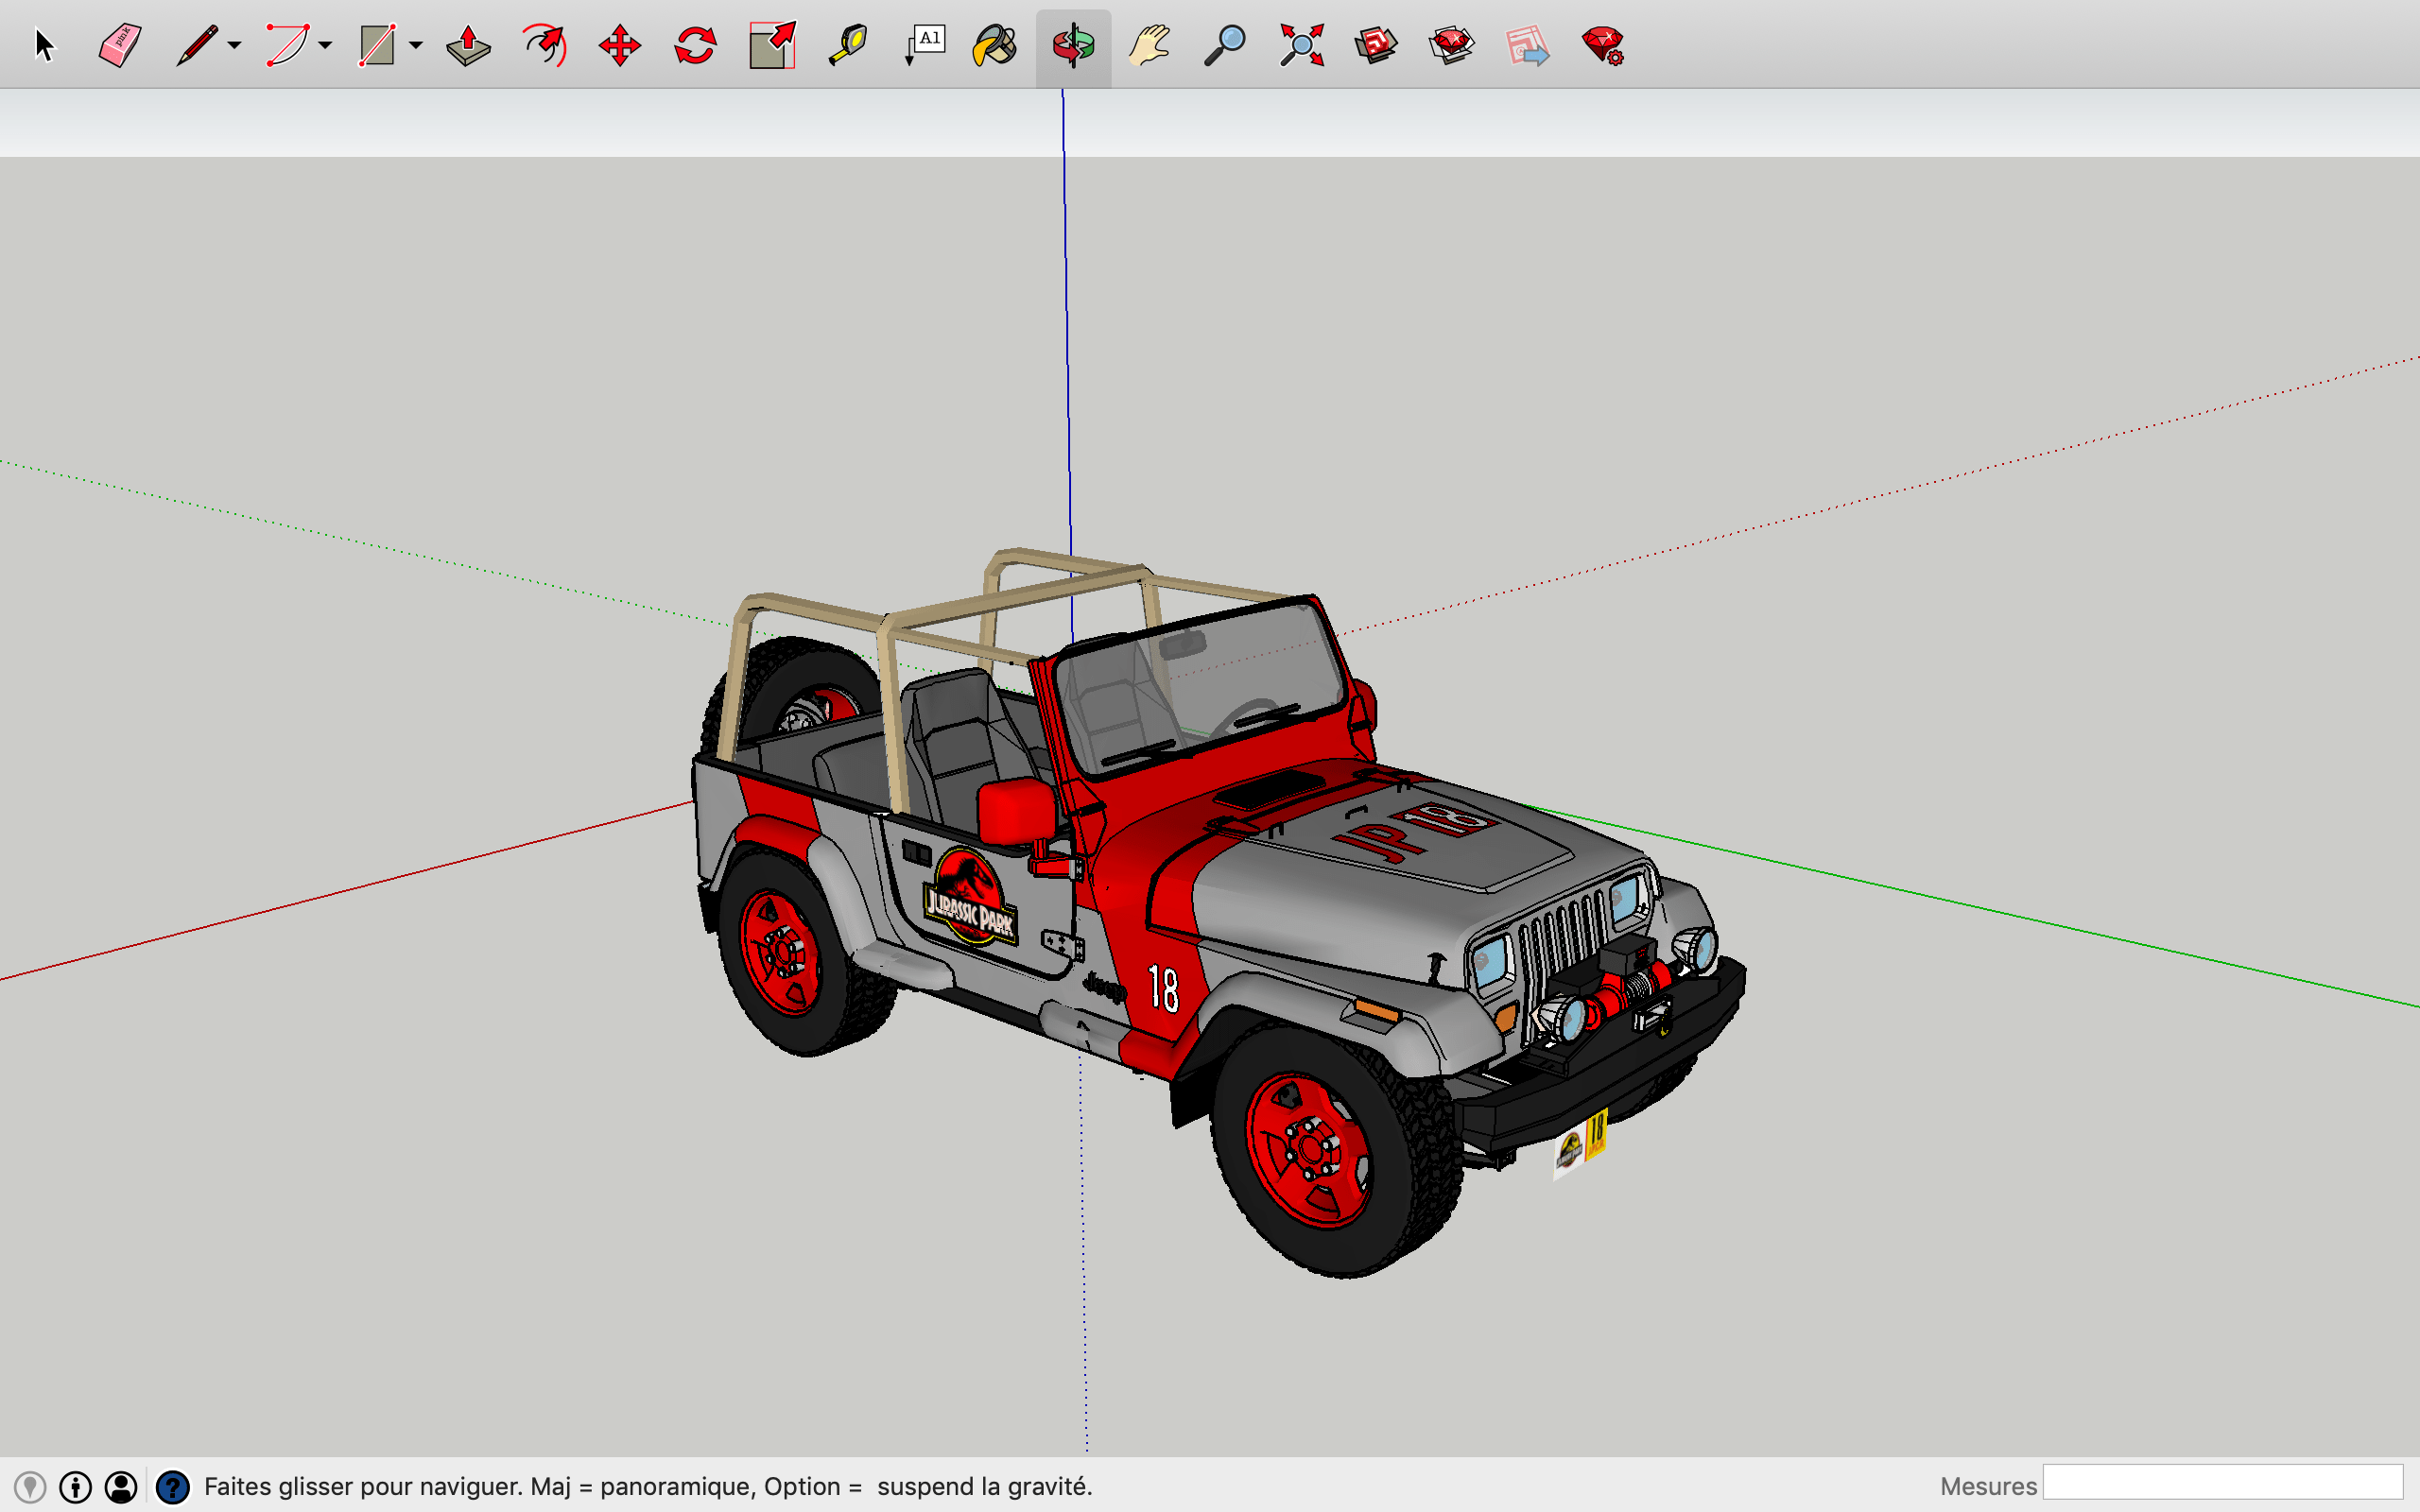Open the 3D Warehouse icon
Image resolution: width=2420 pixels, height=1512 pixels.
(x=1376, y=46)
